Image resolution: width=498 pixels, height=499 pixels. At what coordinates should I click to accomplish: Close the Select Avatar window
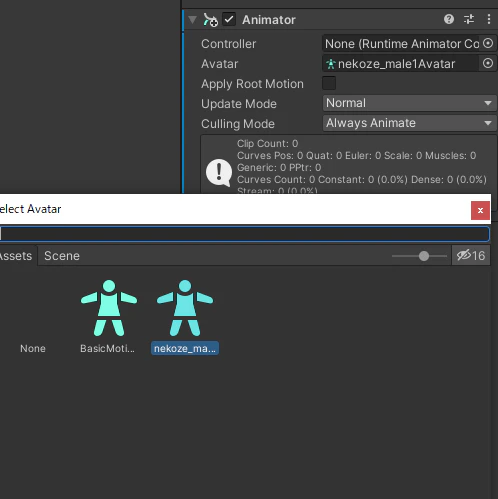pyautogui.click(x=480, y=210)
